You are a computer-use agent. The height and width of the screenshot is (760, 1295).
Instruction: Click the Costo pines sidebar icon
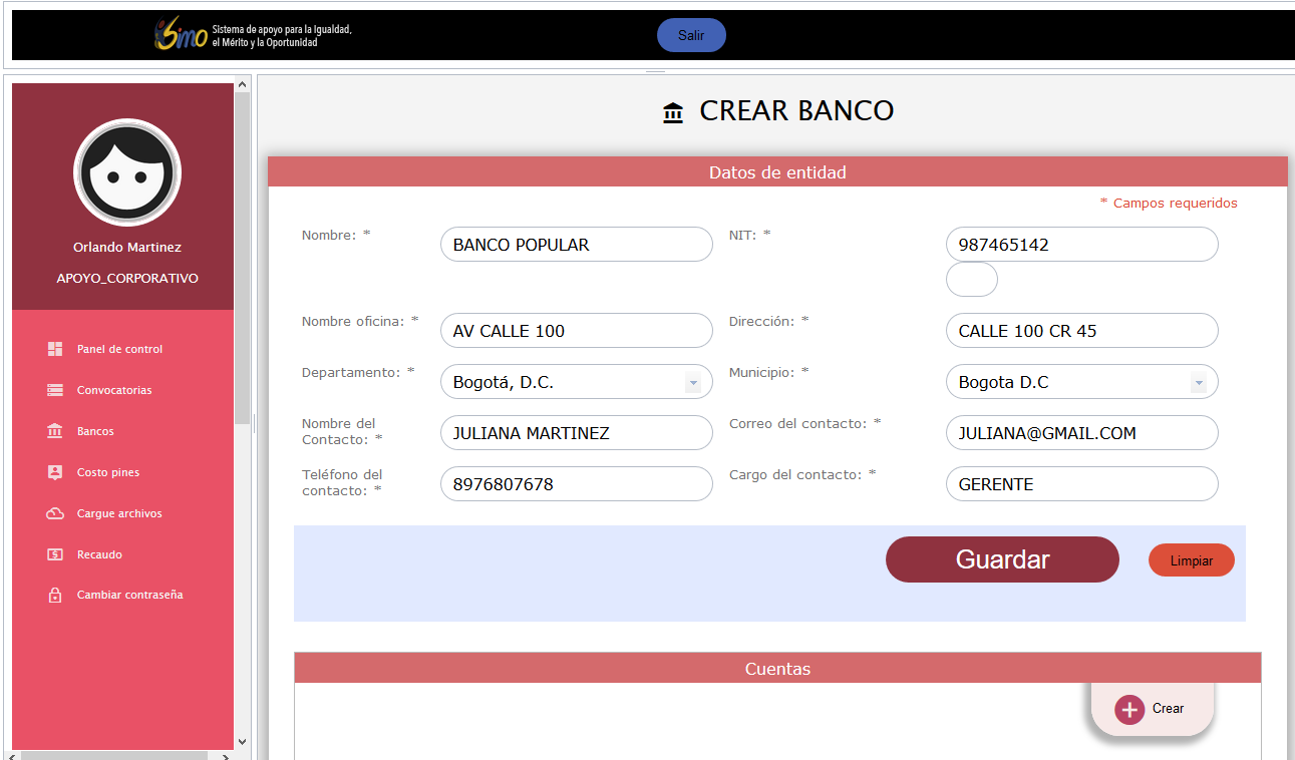pyautogui.click(x=55, y=472)
